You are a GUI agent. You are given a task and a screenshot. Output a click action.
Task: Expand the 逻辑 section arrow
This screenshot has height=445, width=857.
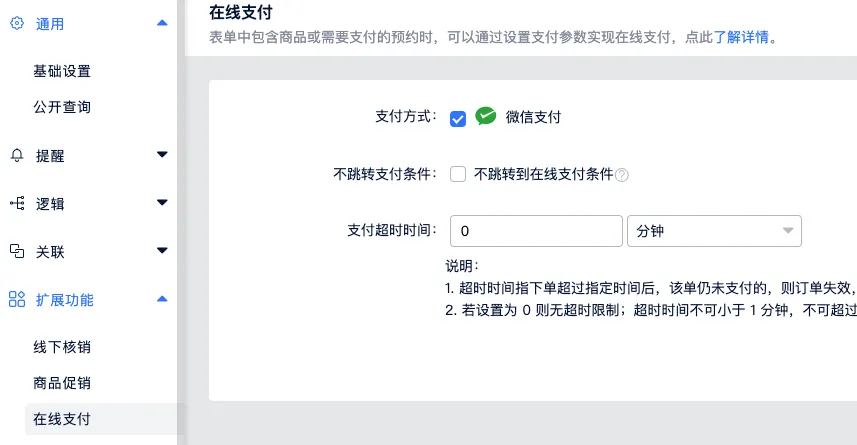162,203
